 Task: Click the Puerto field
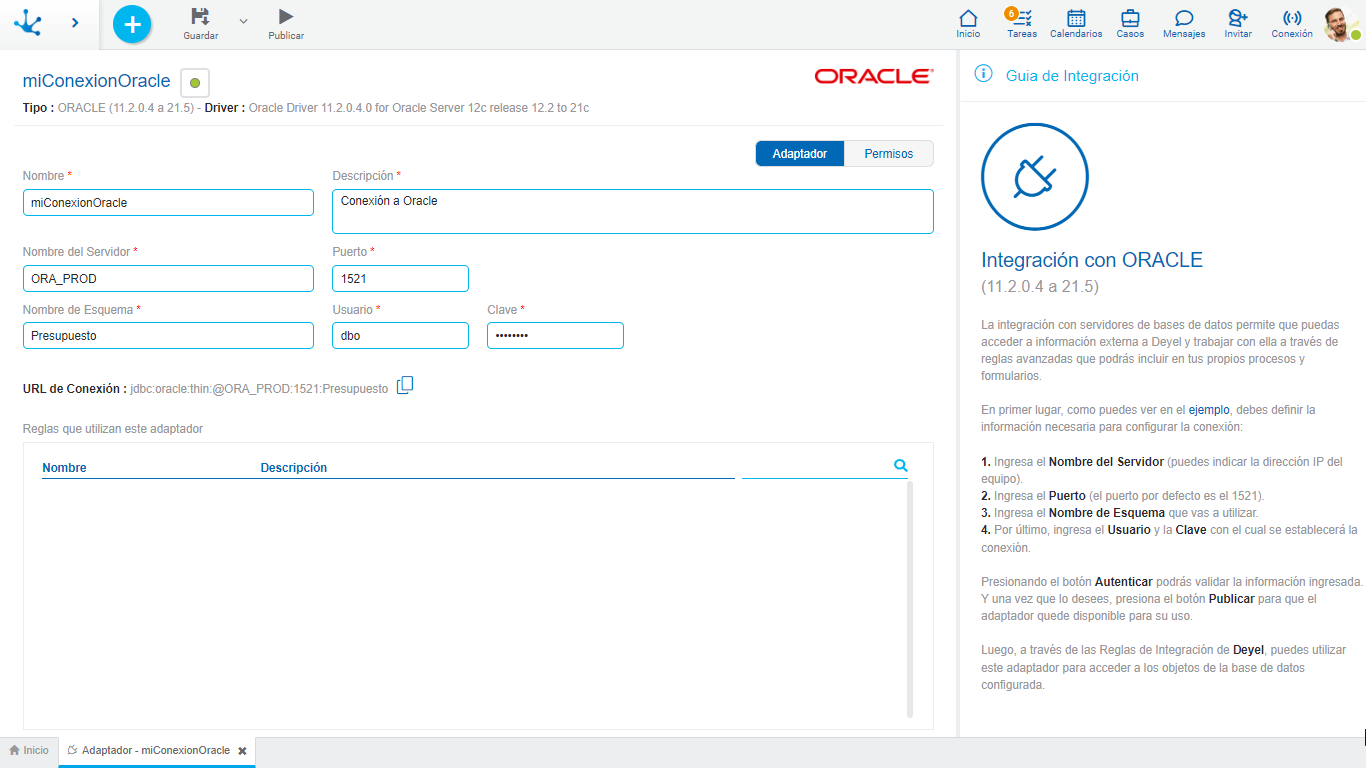tap(400, 278)
